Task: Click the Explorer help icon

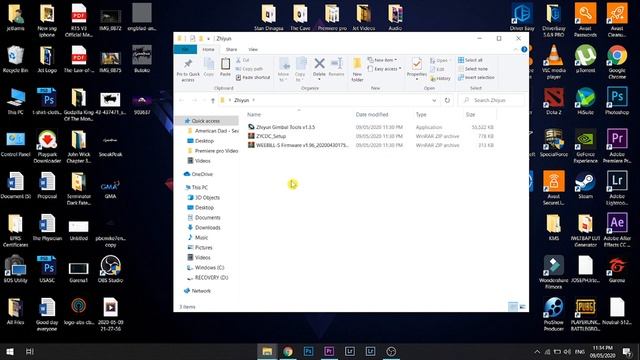Action: (524, 49)
